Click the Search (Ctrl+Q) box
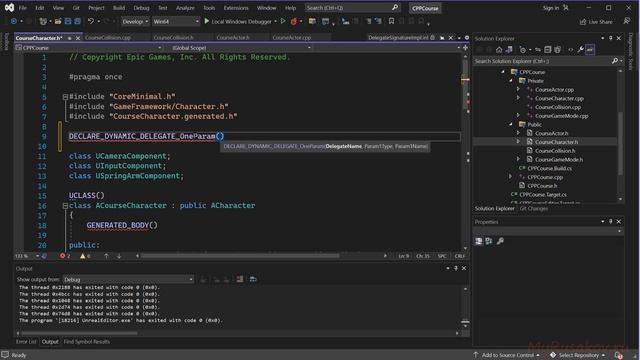 (352, 8)
